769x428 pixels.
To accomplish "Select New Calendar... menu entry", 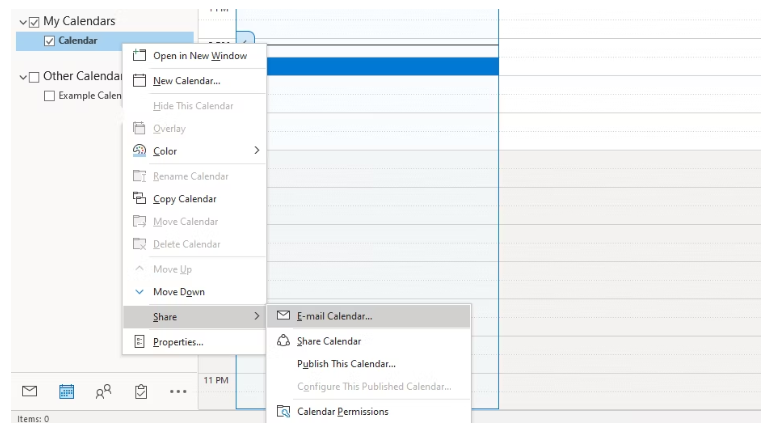I will 194,80.
